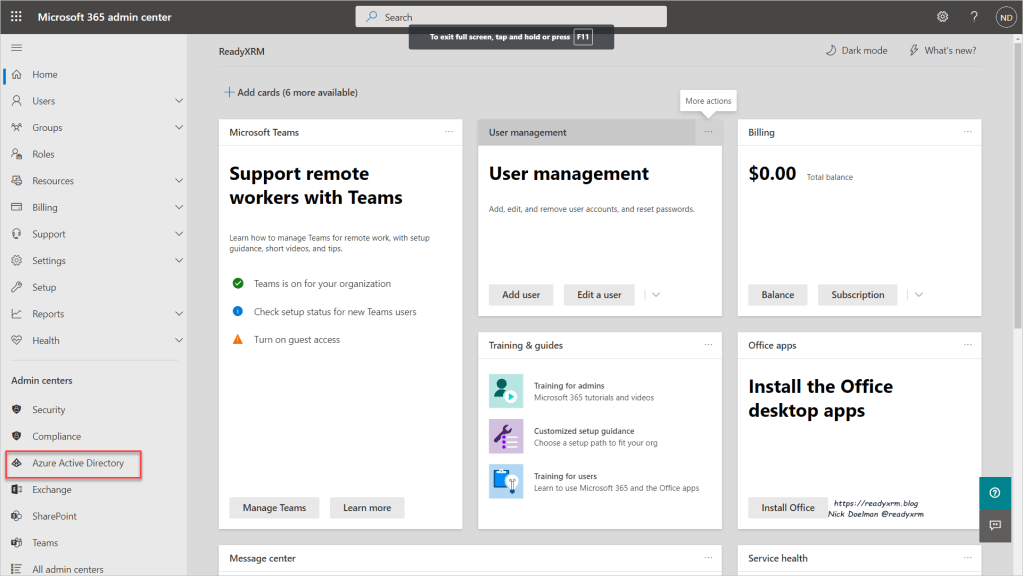Open the ND account profile avatar
The width and height of the screenshot is (1023, 576).
[1005, 17]
